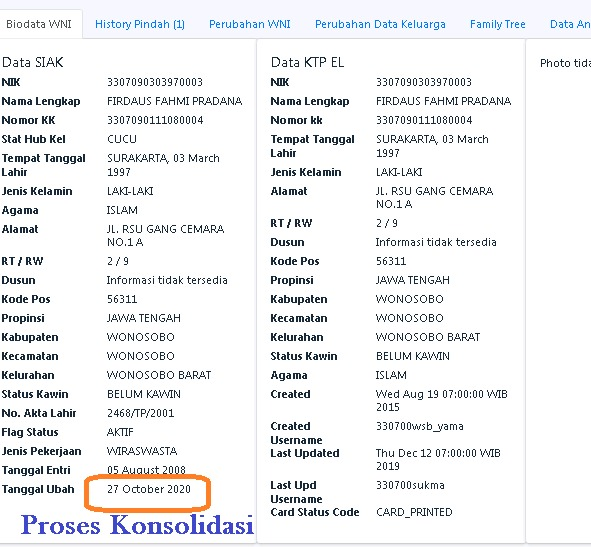The height and width of the screenshot is (547, 591).
Task: Click the Tanggal Entri date 05 August 2008
Action: pos(146,470)
